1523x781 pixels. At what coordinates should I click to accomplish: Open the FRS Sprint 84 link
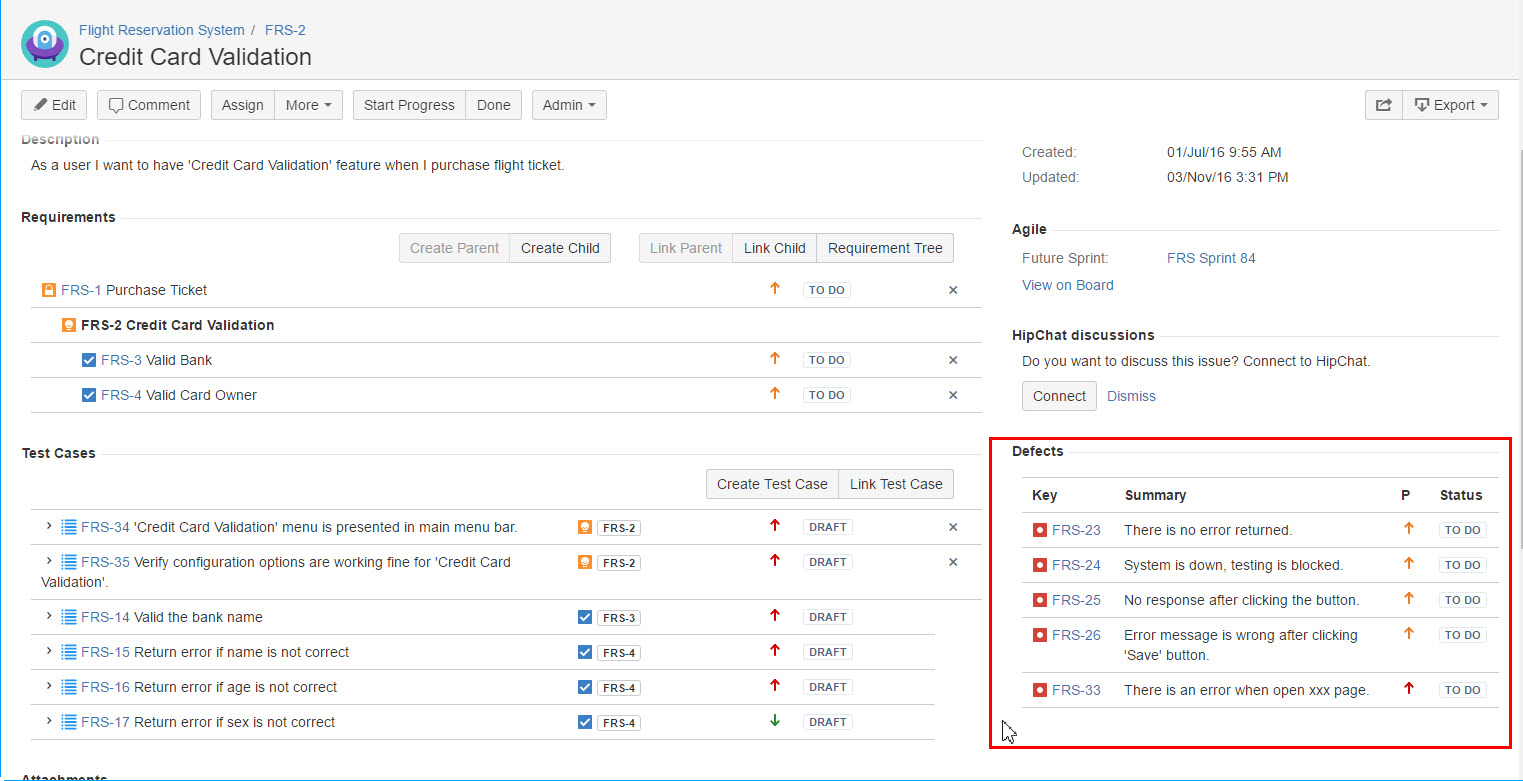tap(1211, 258)
